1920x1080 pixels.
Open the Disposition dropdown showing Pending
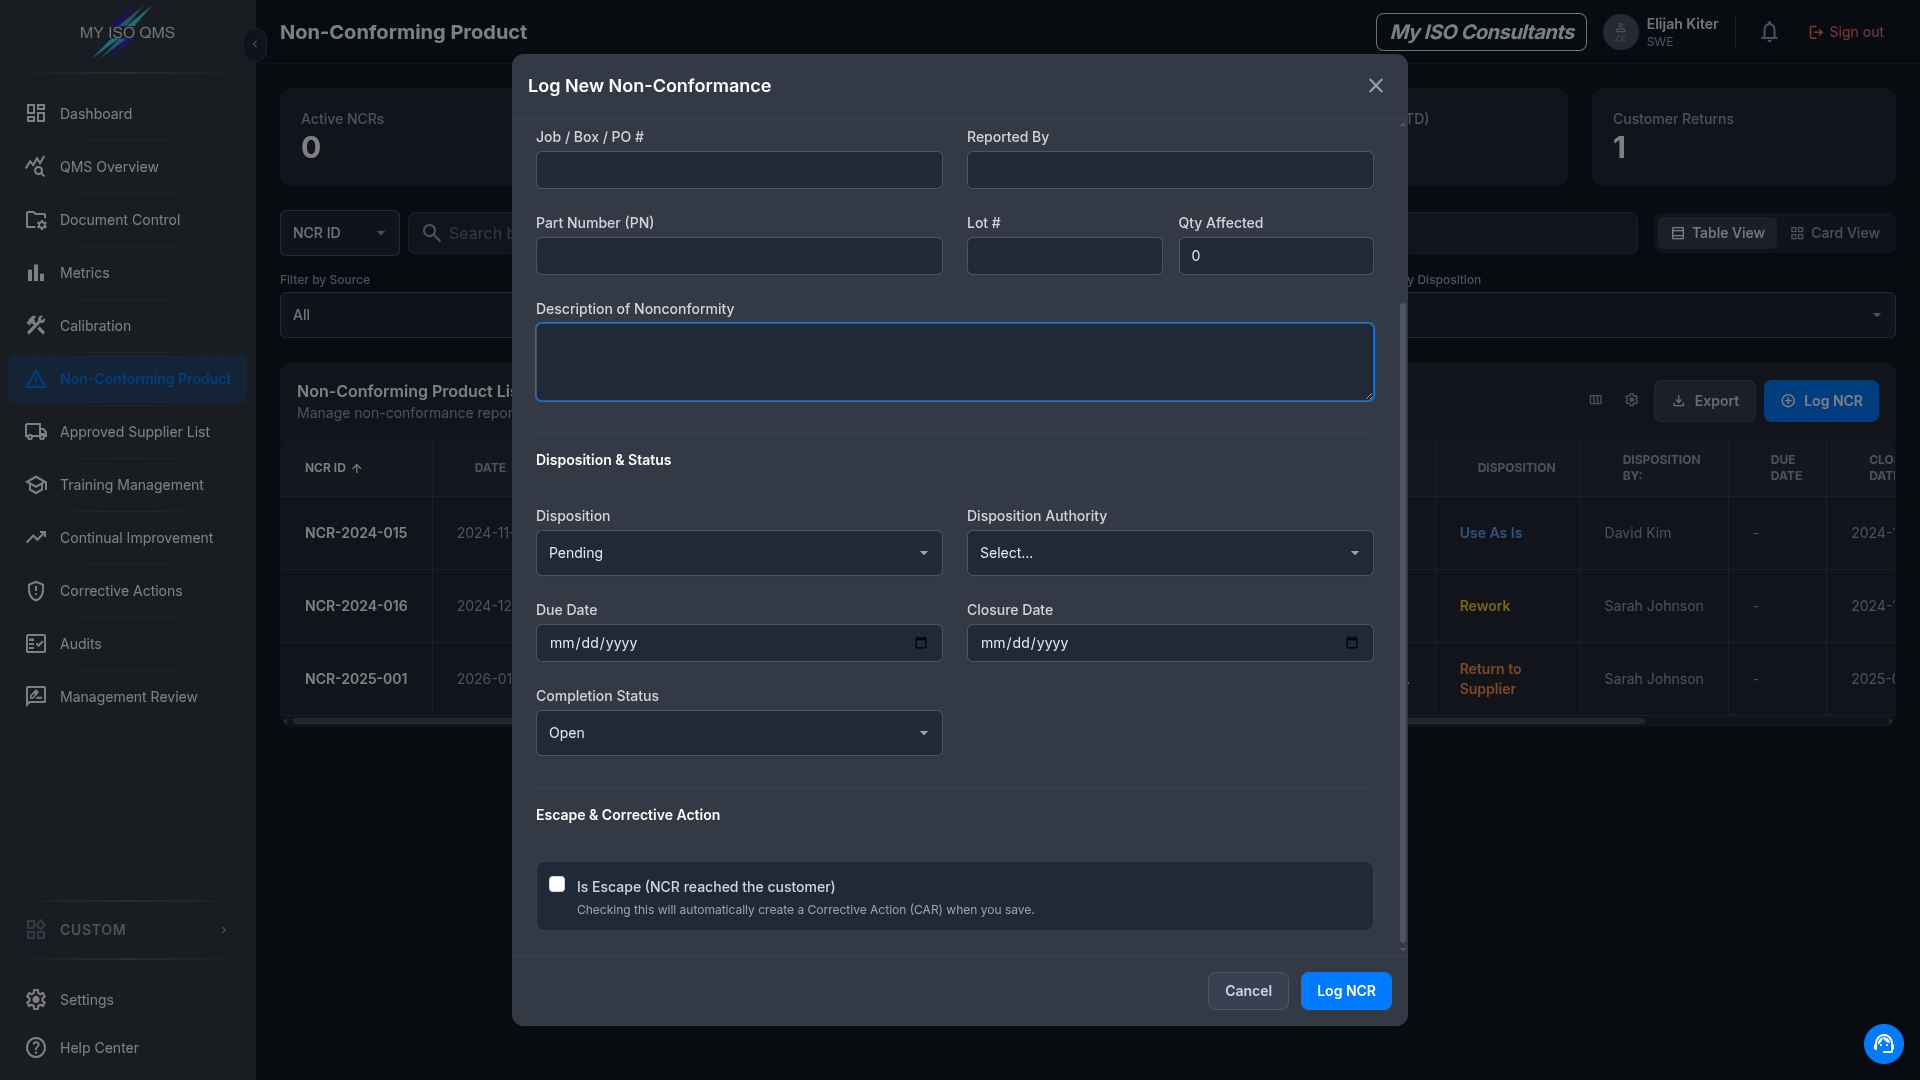739,553
